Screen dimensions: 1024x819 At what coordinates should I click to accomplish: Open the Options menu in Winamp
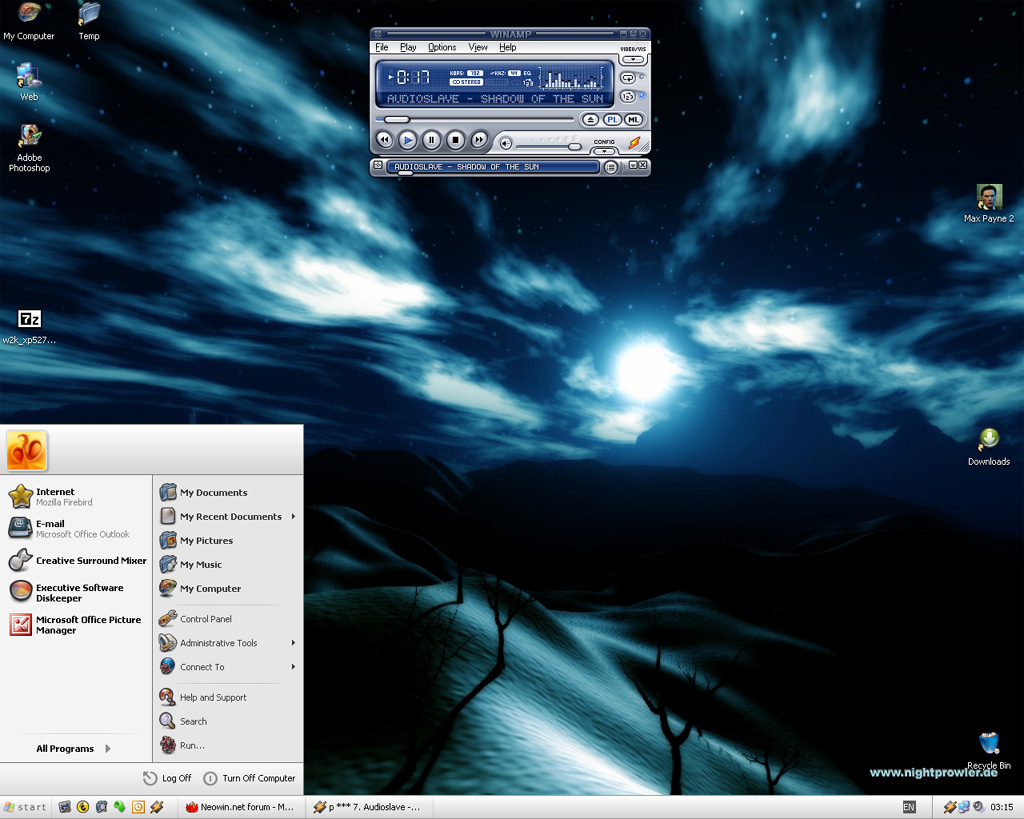pos(442,47)
